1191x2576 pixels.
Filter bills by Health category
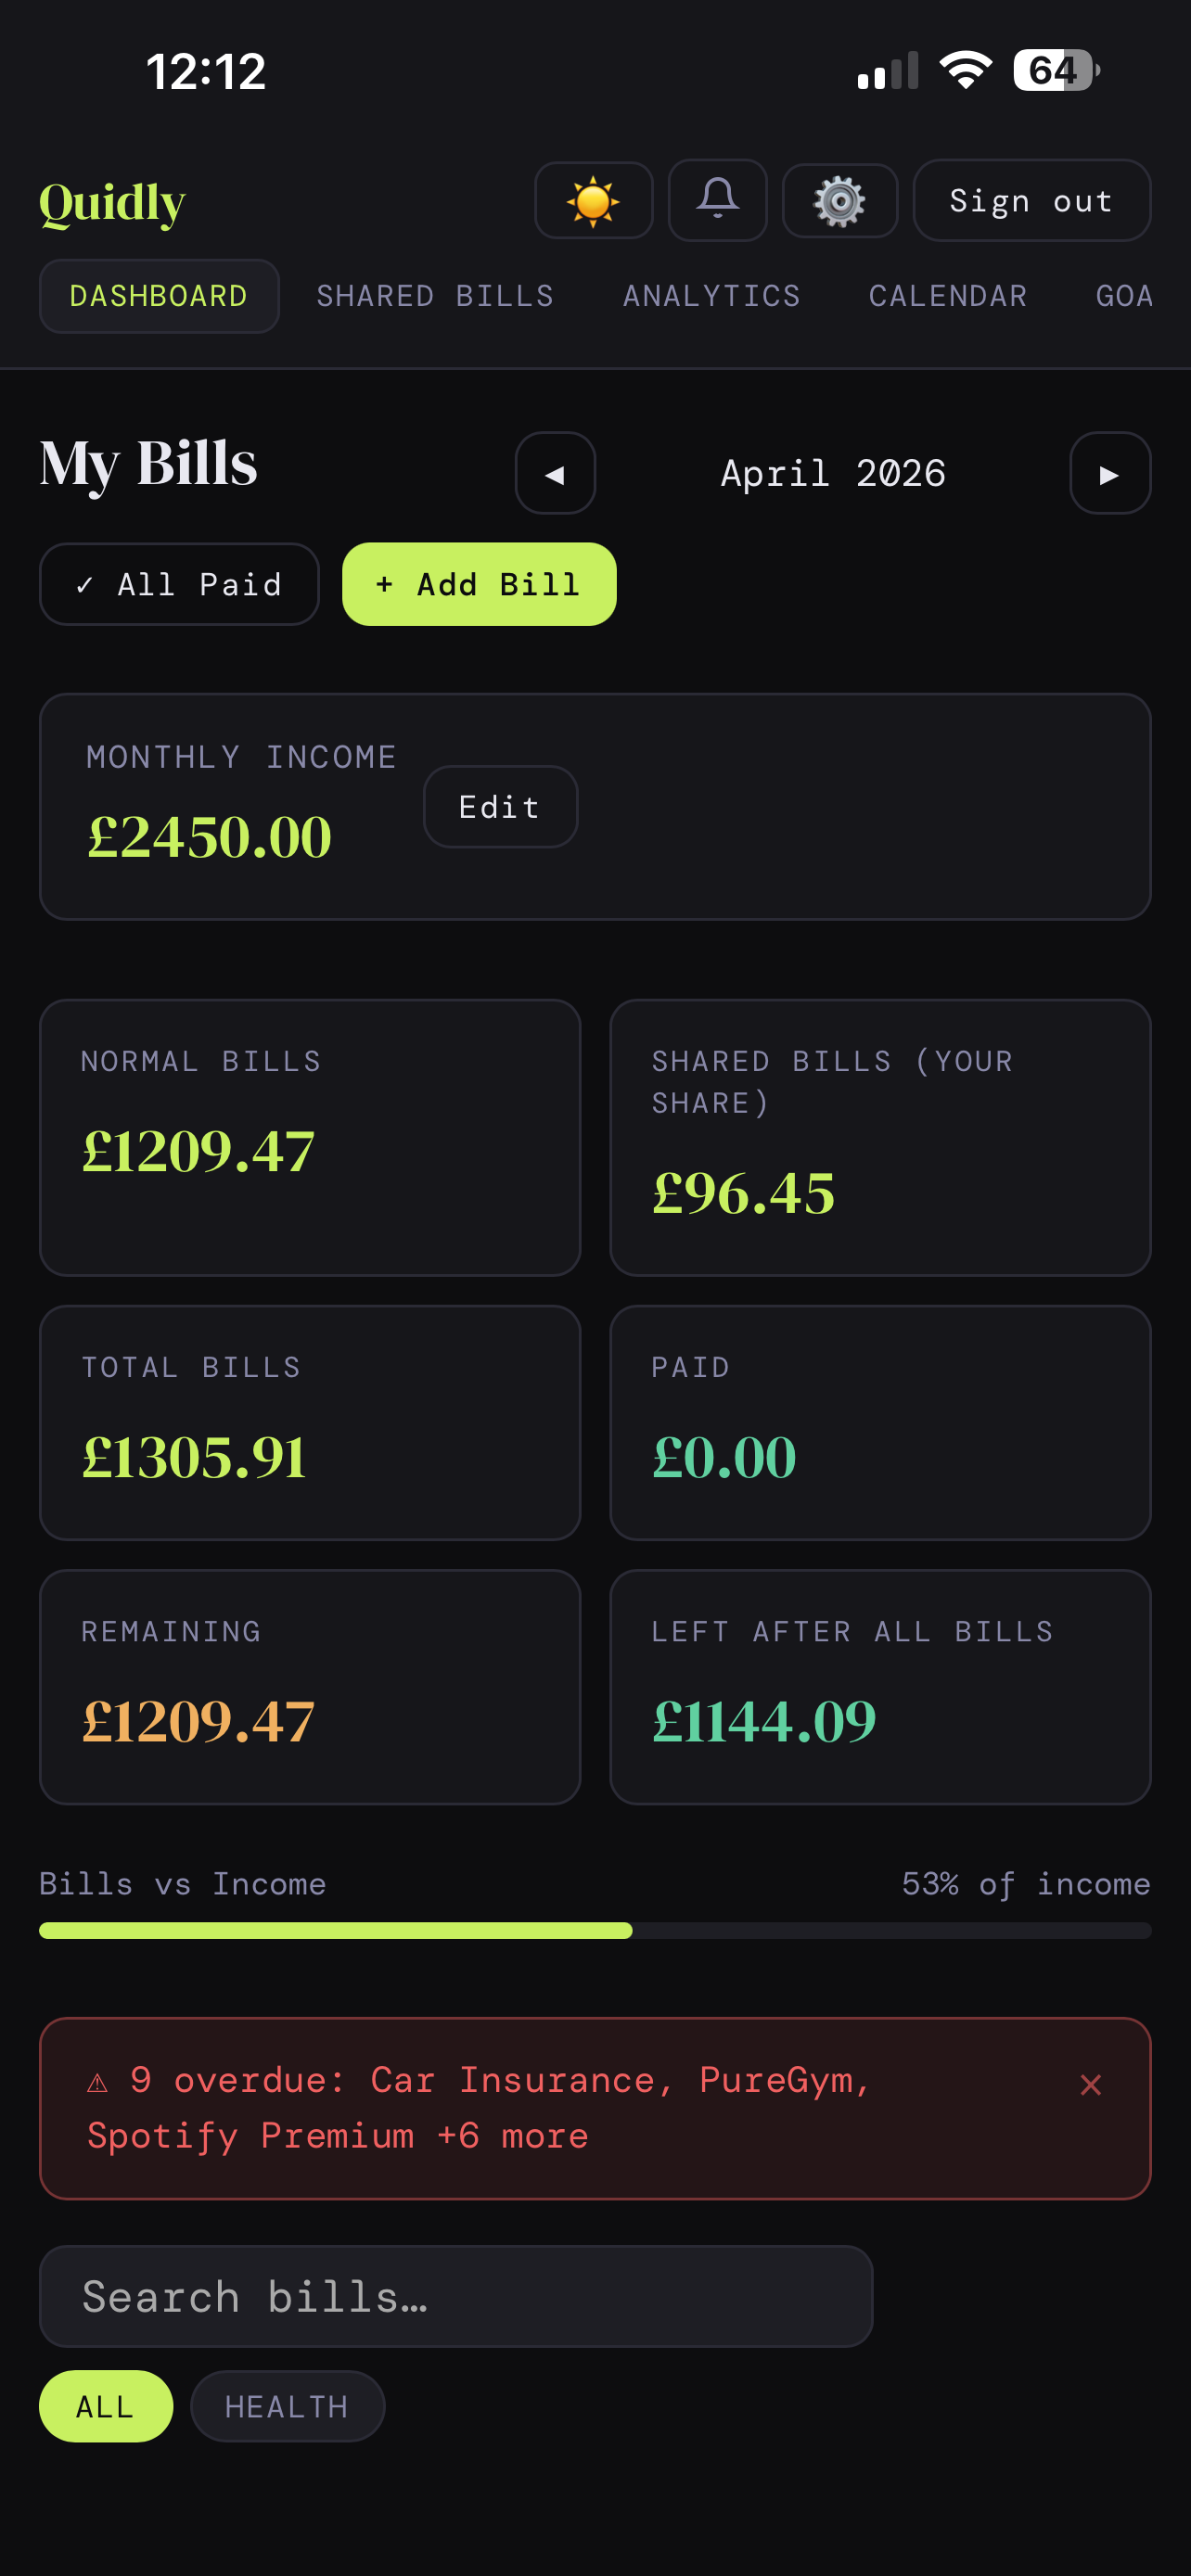tap(287, 2406)
